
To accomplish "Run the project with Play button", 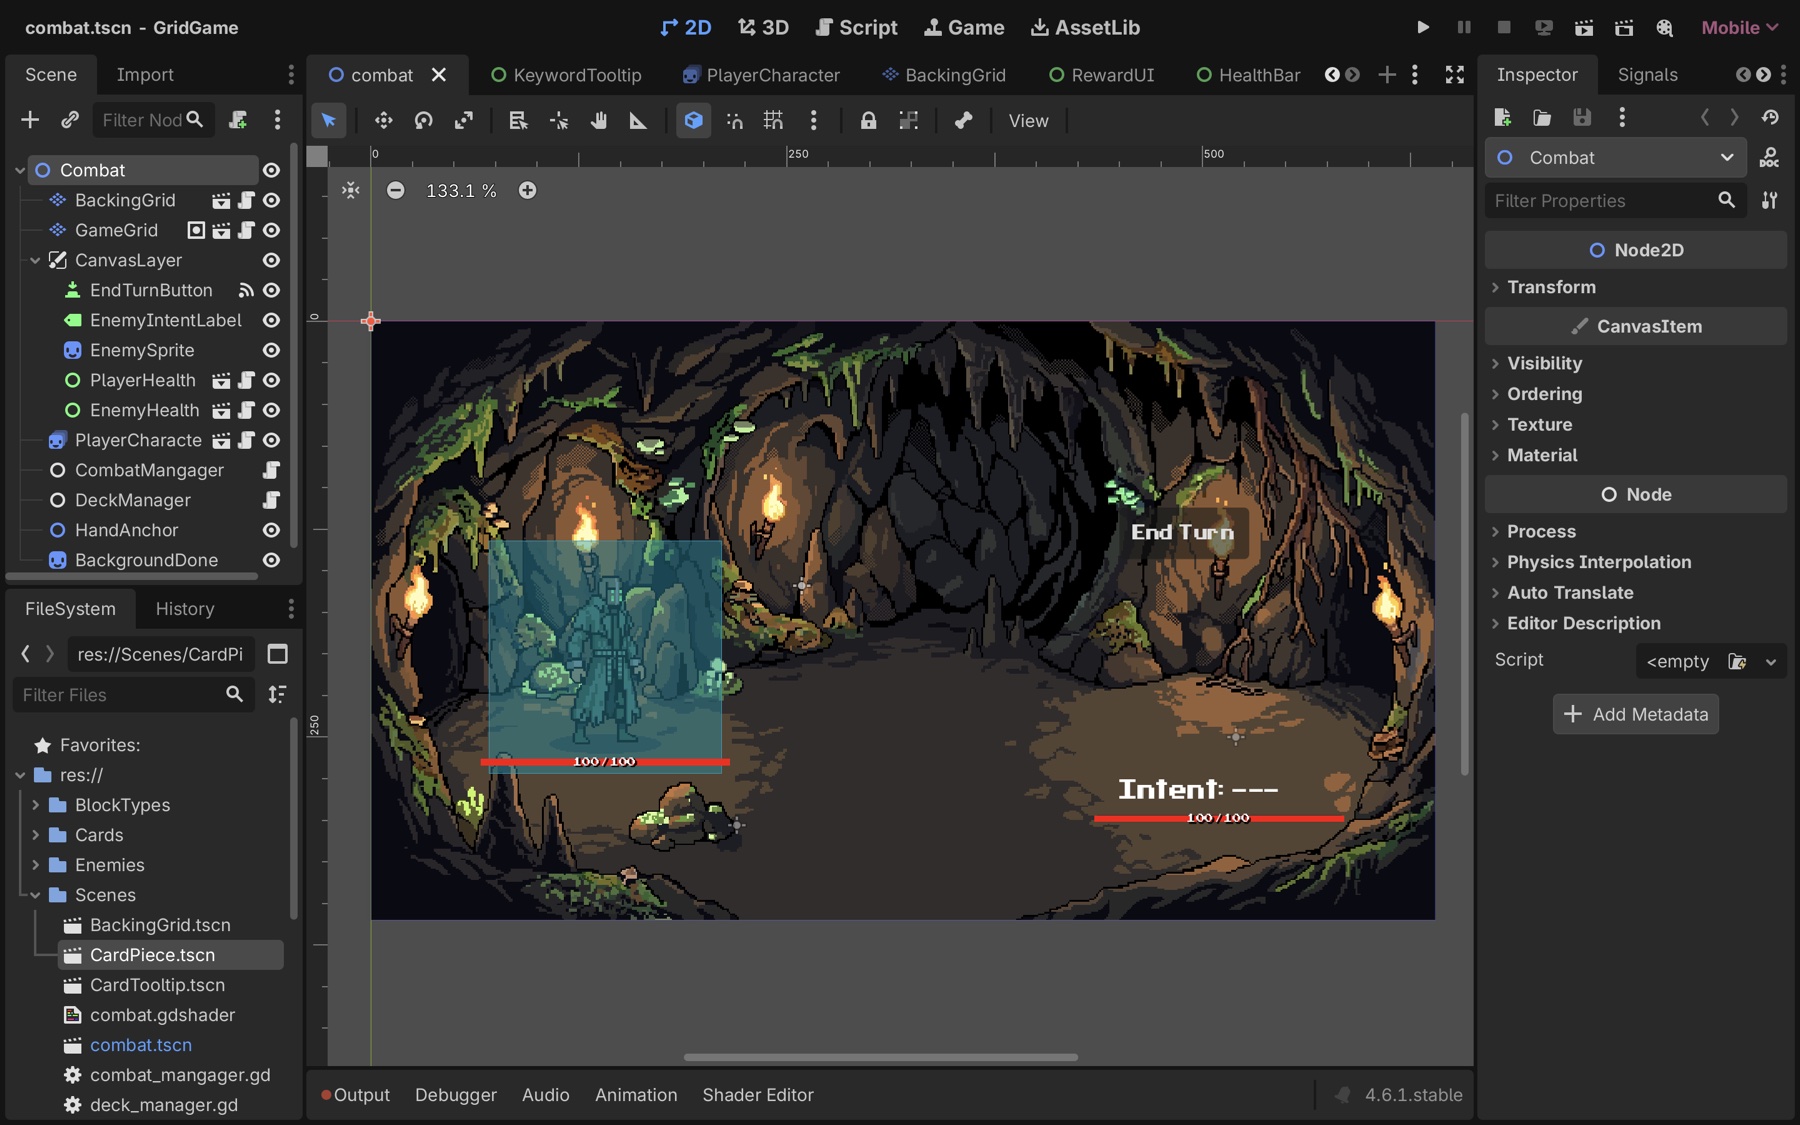I will (1423, 27).
